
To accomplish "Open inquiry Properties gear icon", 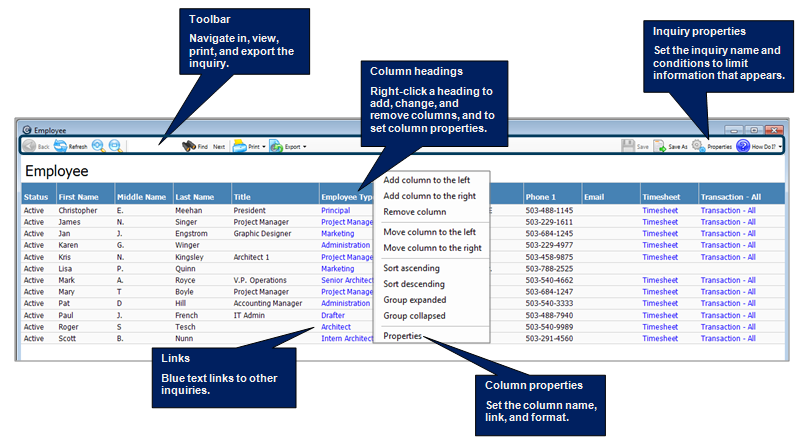I will [698, 146].
